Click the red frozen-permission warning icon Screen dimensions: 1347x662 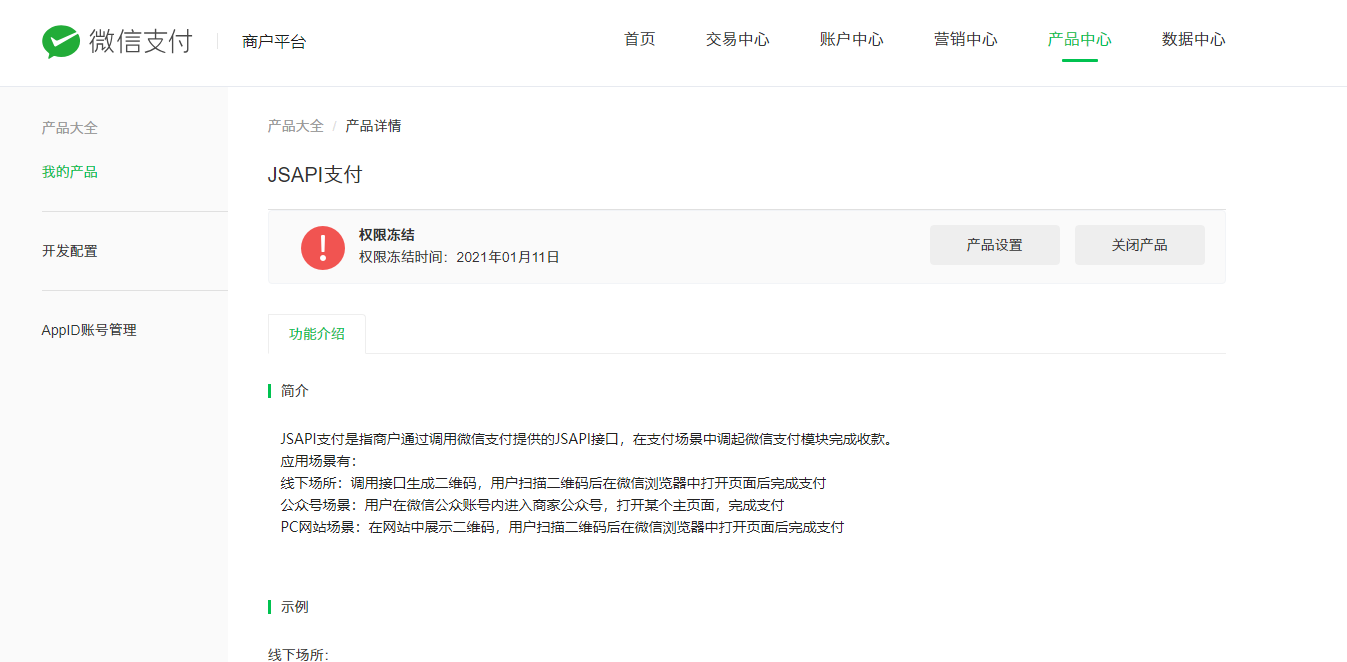coord(323,247)
